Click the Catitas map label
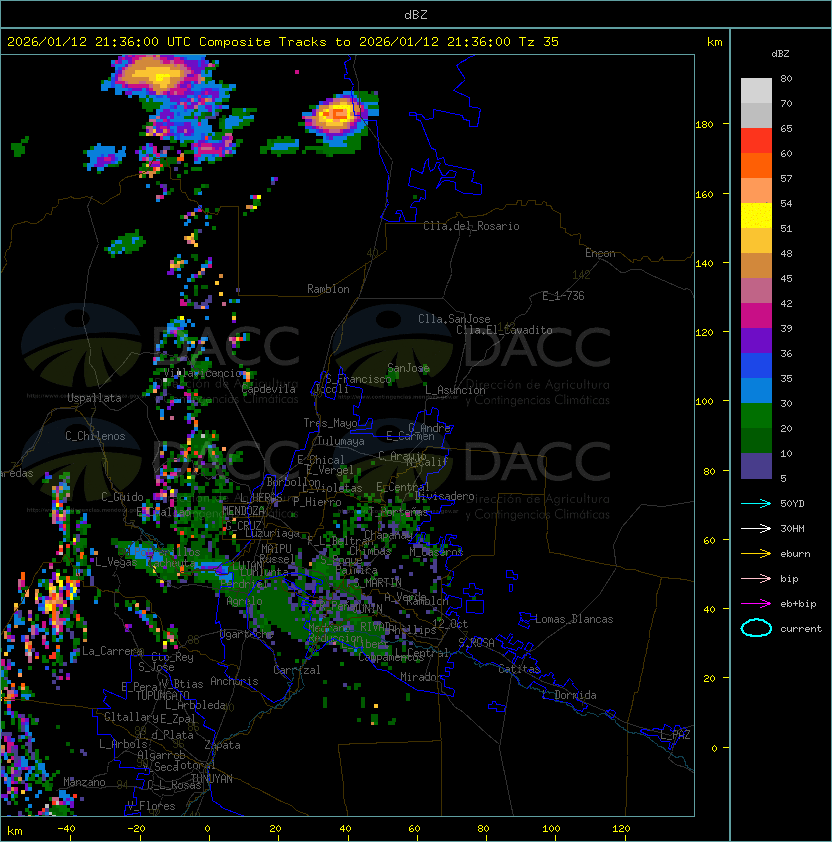The height and width of the screenshot is (842, 832). pos(519,669)
